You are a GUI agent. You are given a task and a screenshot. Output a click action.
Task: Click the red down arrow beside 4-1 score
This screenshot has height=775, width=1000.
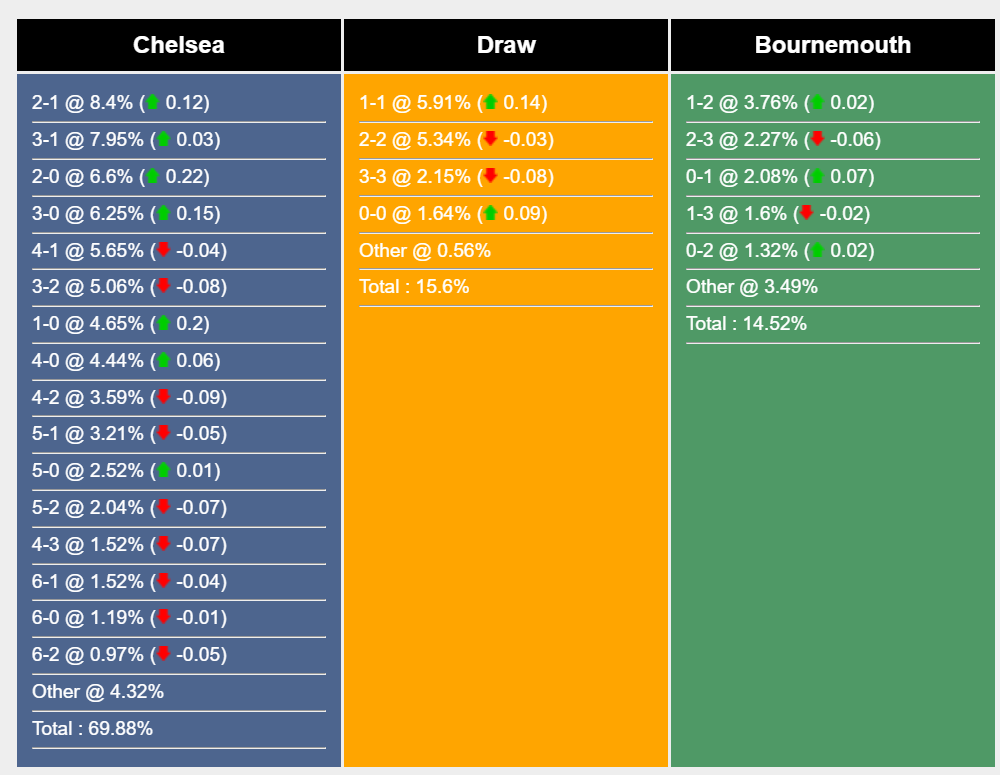(163, 249)
